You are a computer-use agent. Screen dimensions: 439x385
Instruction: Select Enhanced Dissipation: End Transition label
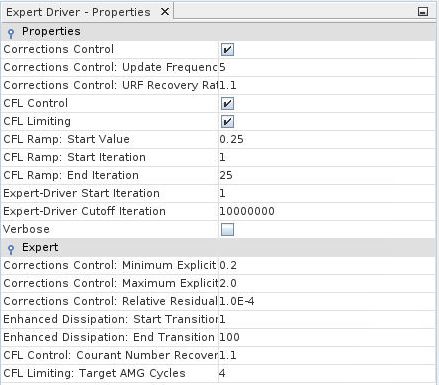coord(109,337)
